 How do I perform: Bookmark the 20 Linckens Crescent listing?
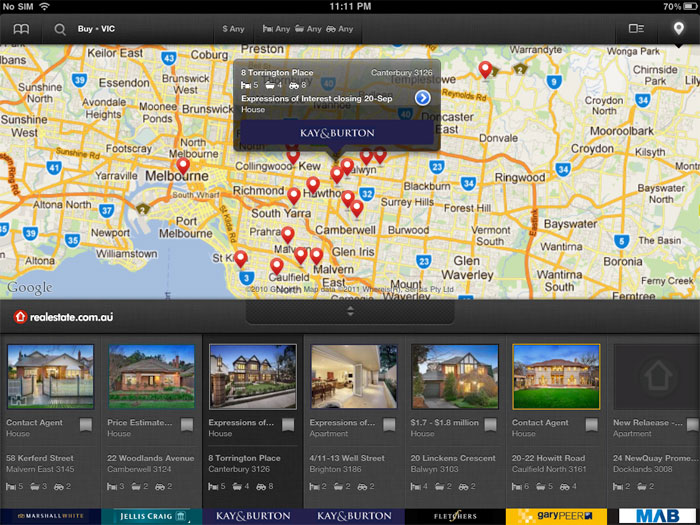491,425
